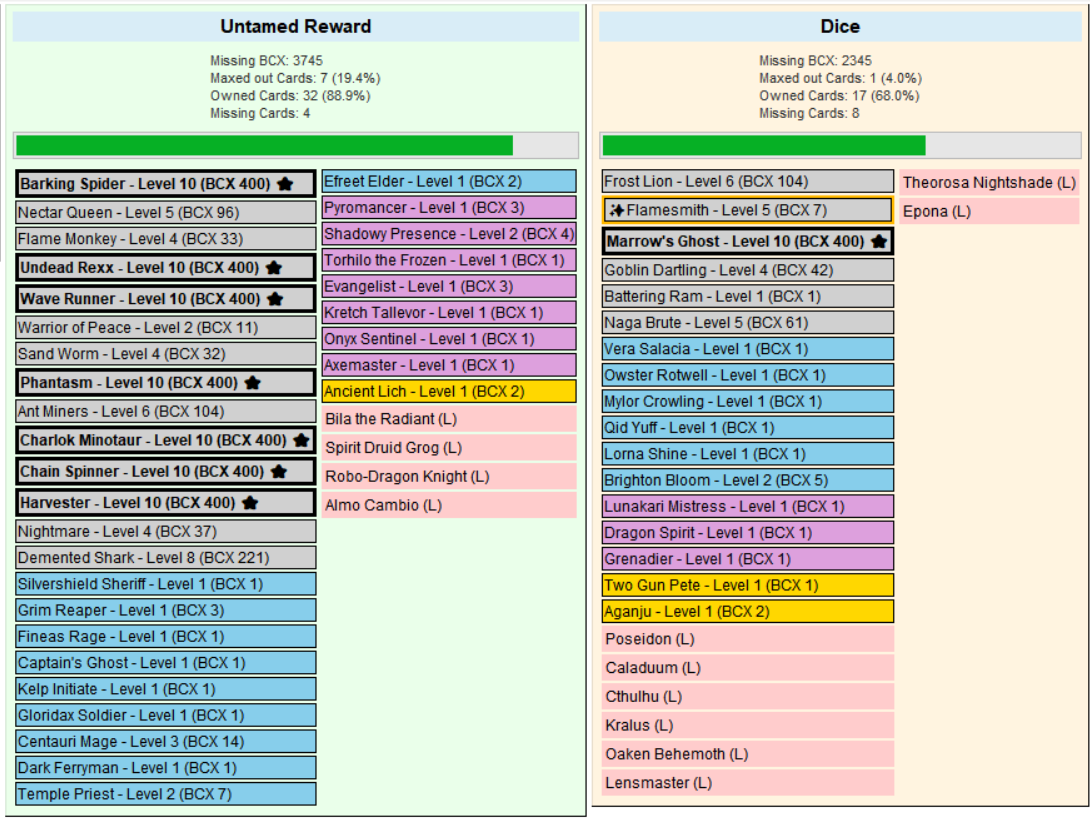Select Brighton Bloom - Level 2 card
This screenshot has height=831, width=1090.
(x=748, y=480)
